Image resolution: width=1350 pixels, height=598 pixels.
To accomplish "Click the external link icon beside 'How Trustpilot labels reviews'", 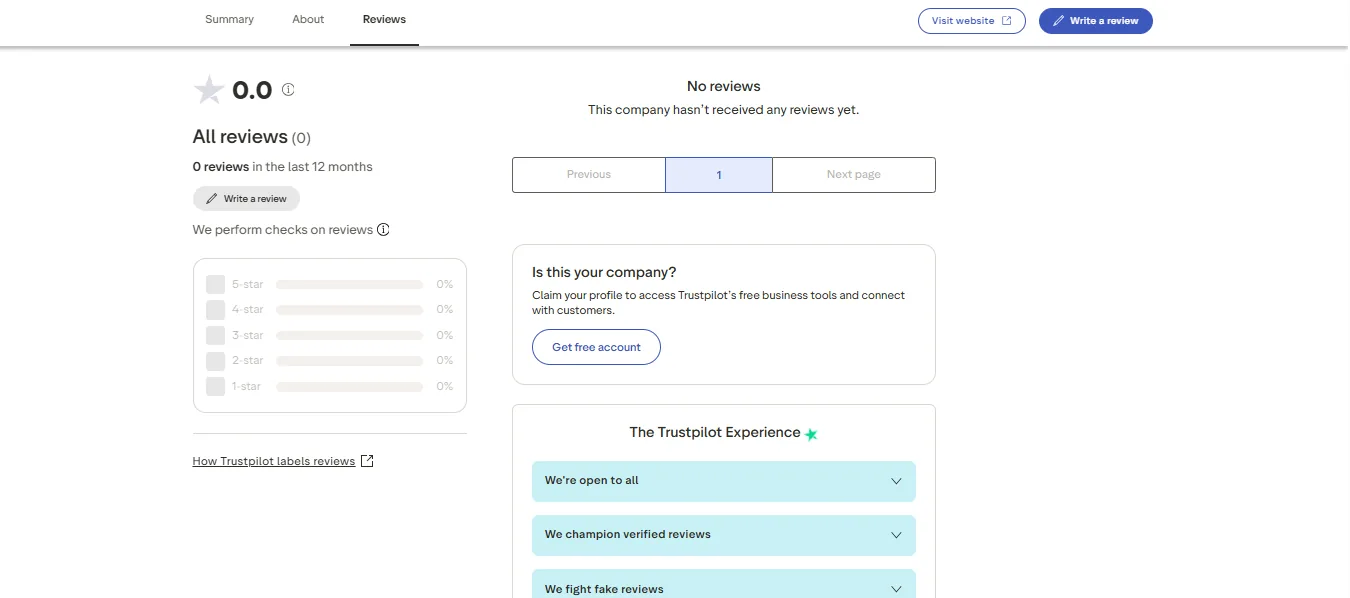I will click(367, 461).
